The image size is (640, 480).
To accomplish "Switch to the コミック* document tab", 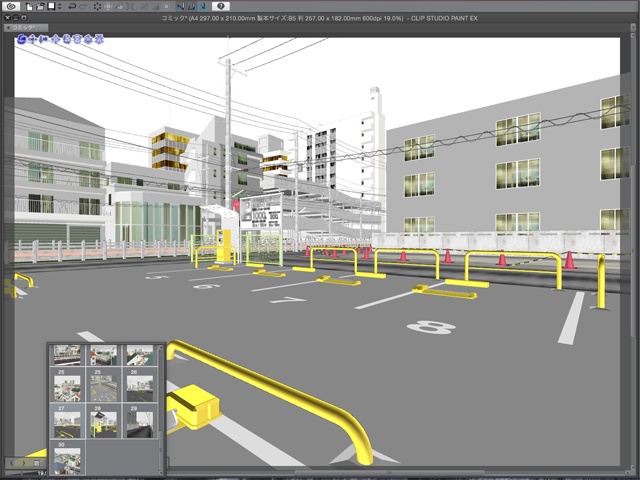I will 26,28.
